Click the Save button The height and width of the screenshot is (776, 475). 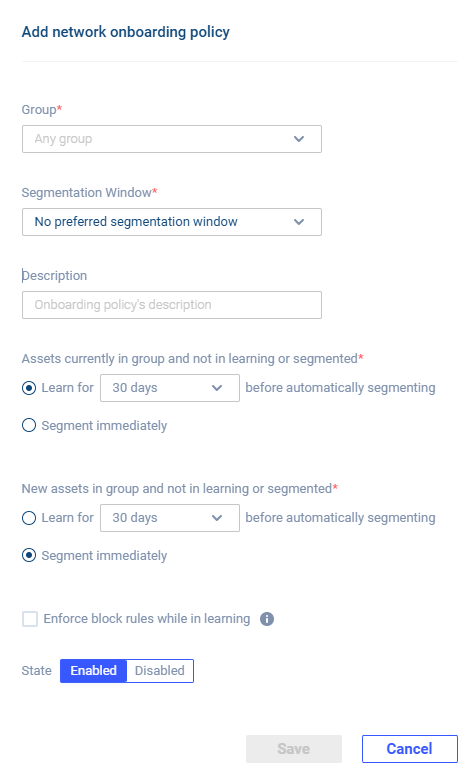294,749
